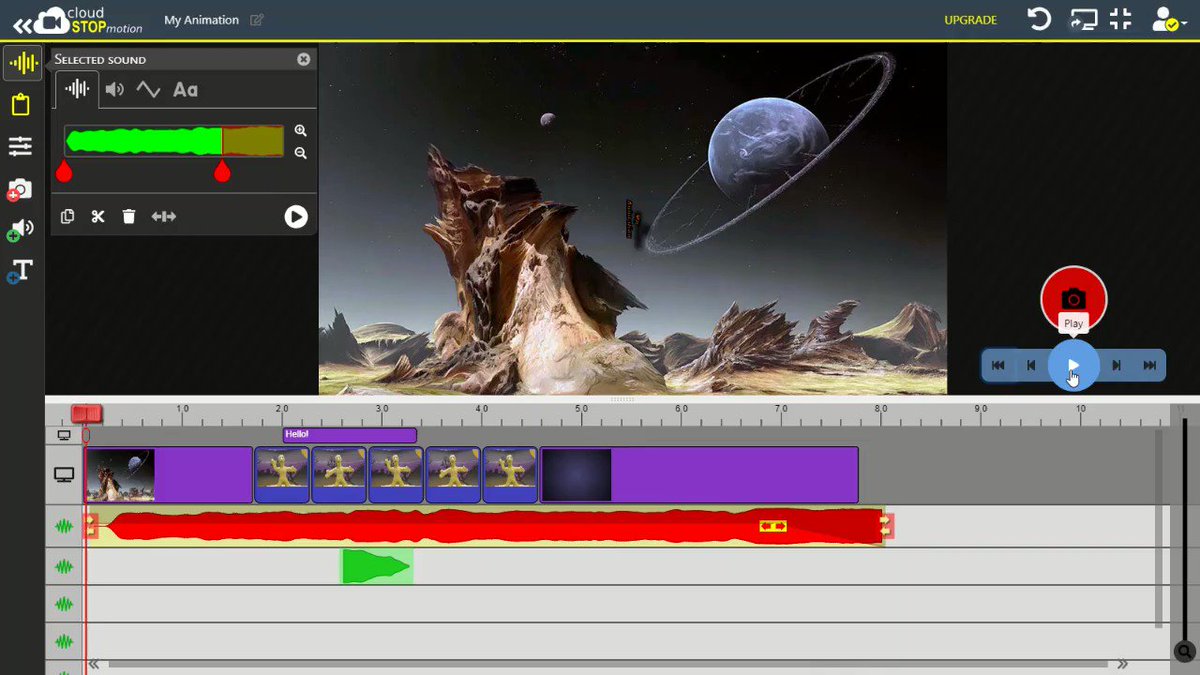Jump to the last frame

[1150, 365]
